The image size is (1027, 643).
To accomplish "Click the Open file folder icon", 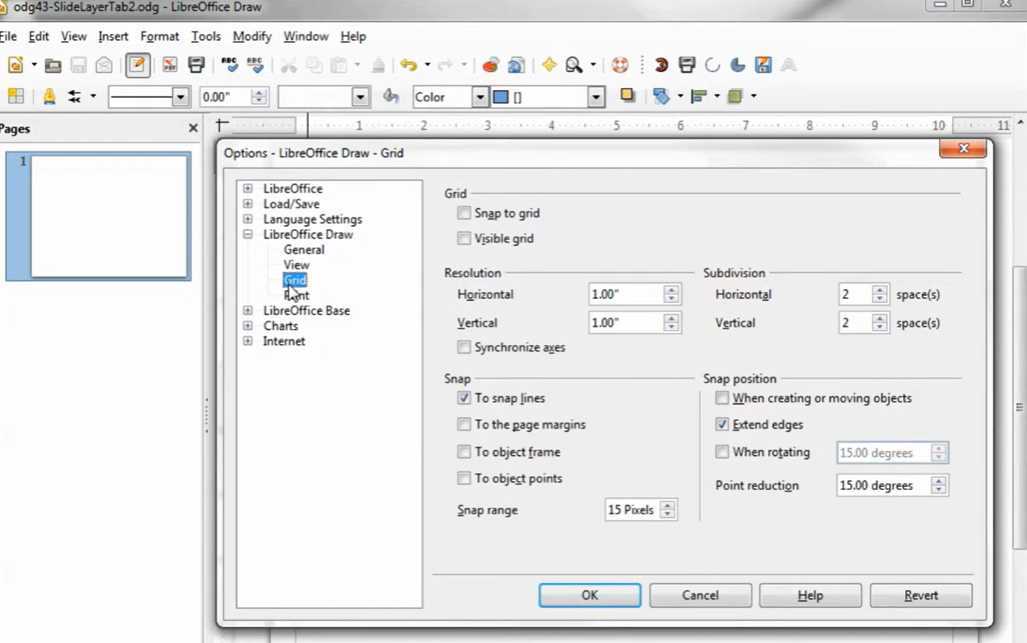I will click(x=53, y=65).
